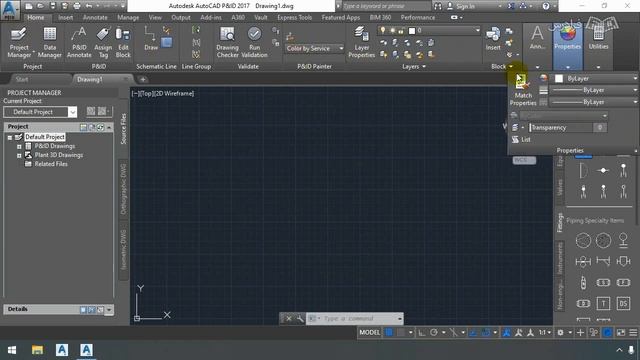Expand Plant 3D Drawings tree node
The image size is (640, 360).
pyautogui.click(x=19, y=156)
